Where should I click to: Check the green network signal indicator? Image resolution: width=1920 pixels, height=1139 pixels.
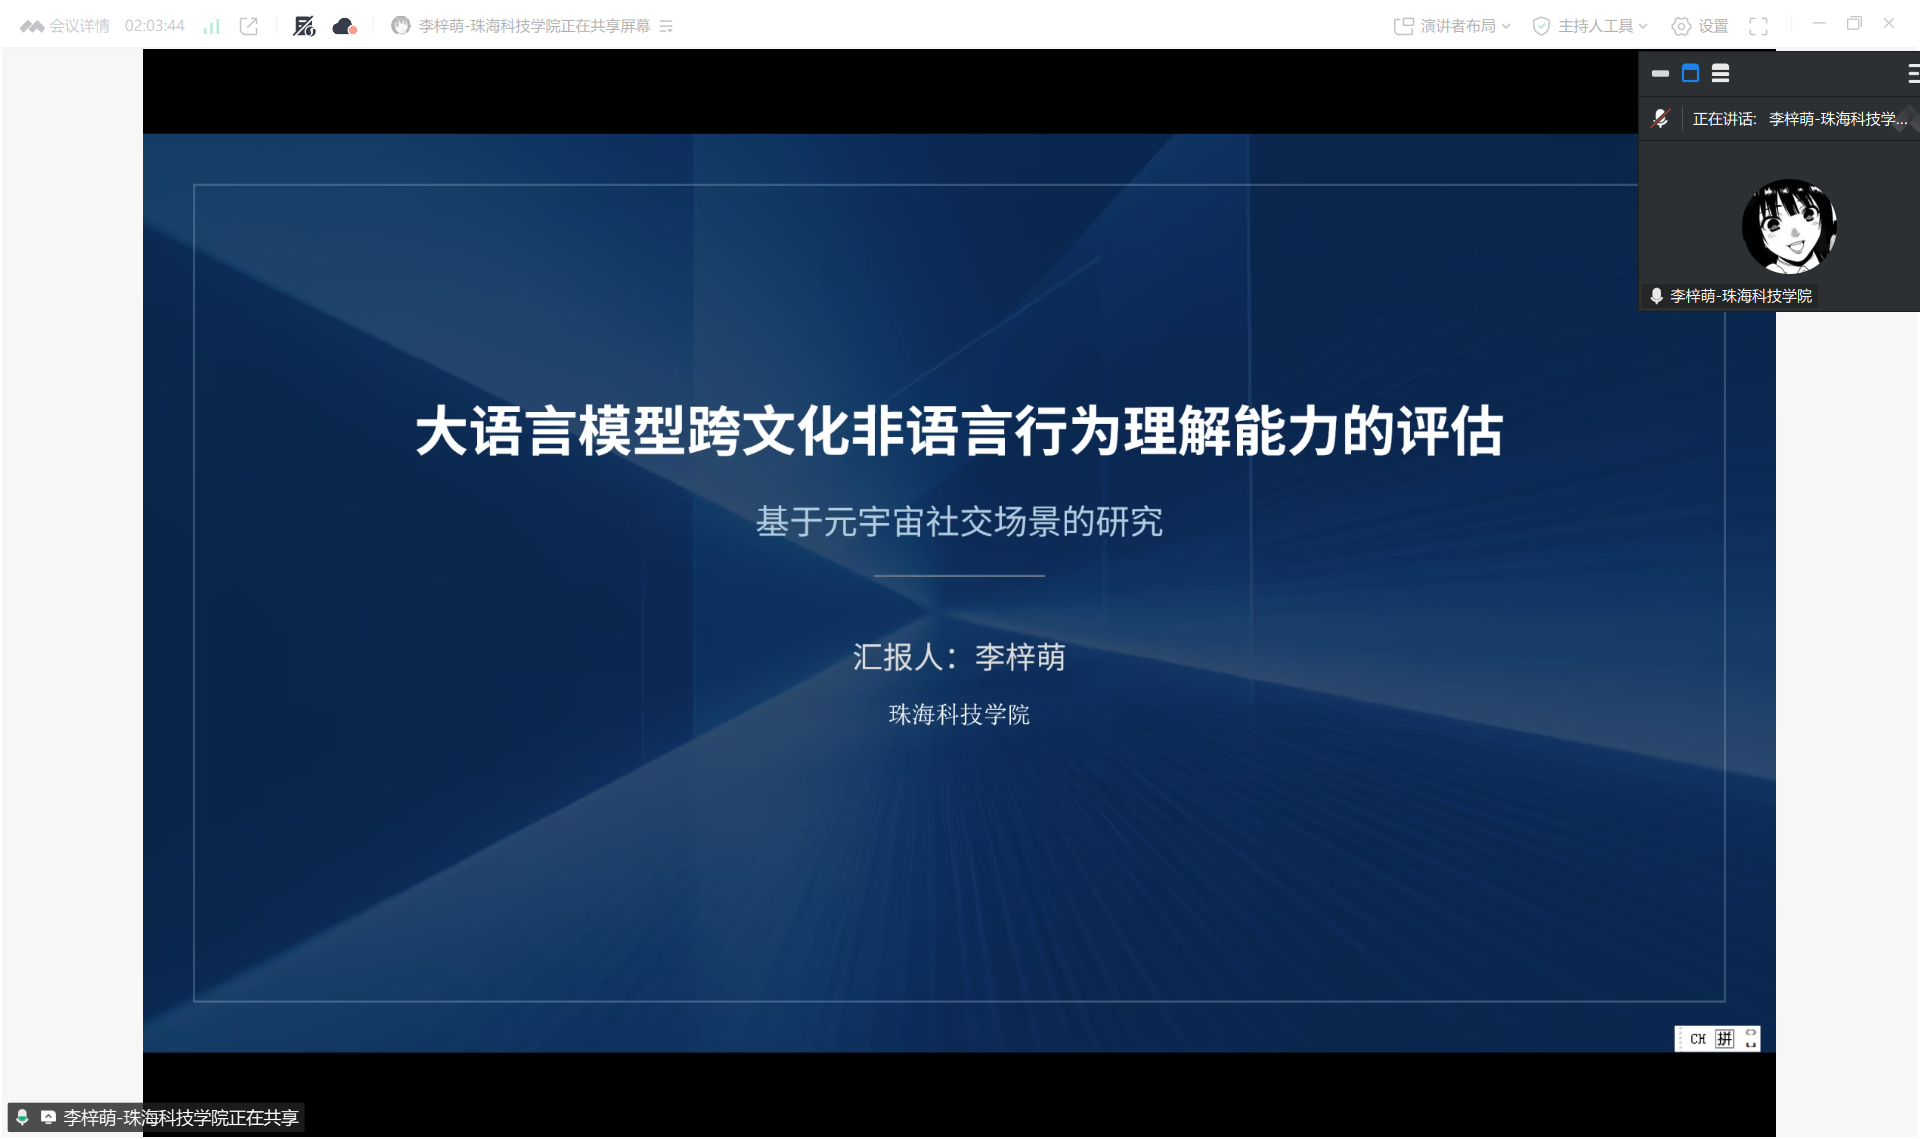point(211,26)
